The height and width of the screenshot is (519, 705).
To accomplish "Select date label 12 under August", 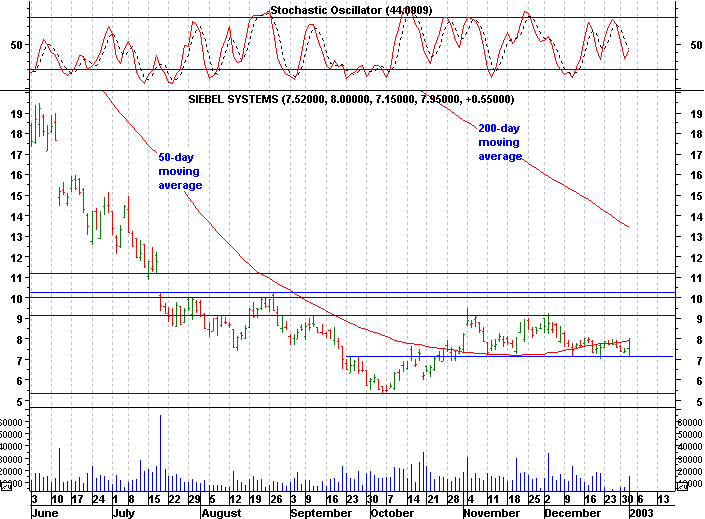I will tap(235, 499).
